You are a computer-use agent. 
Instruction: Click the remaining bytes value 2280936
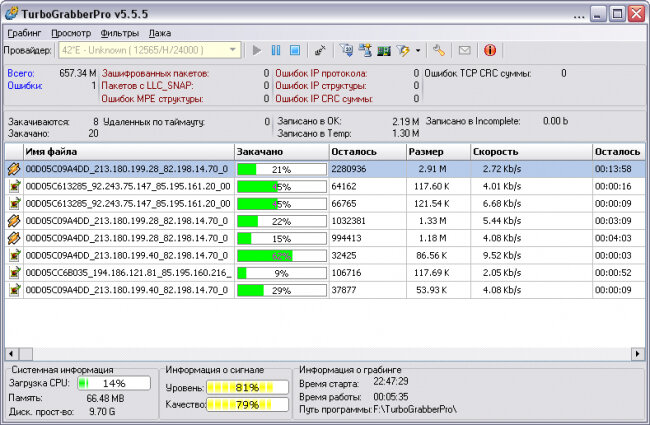coord(349,169)
